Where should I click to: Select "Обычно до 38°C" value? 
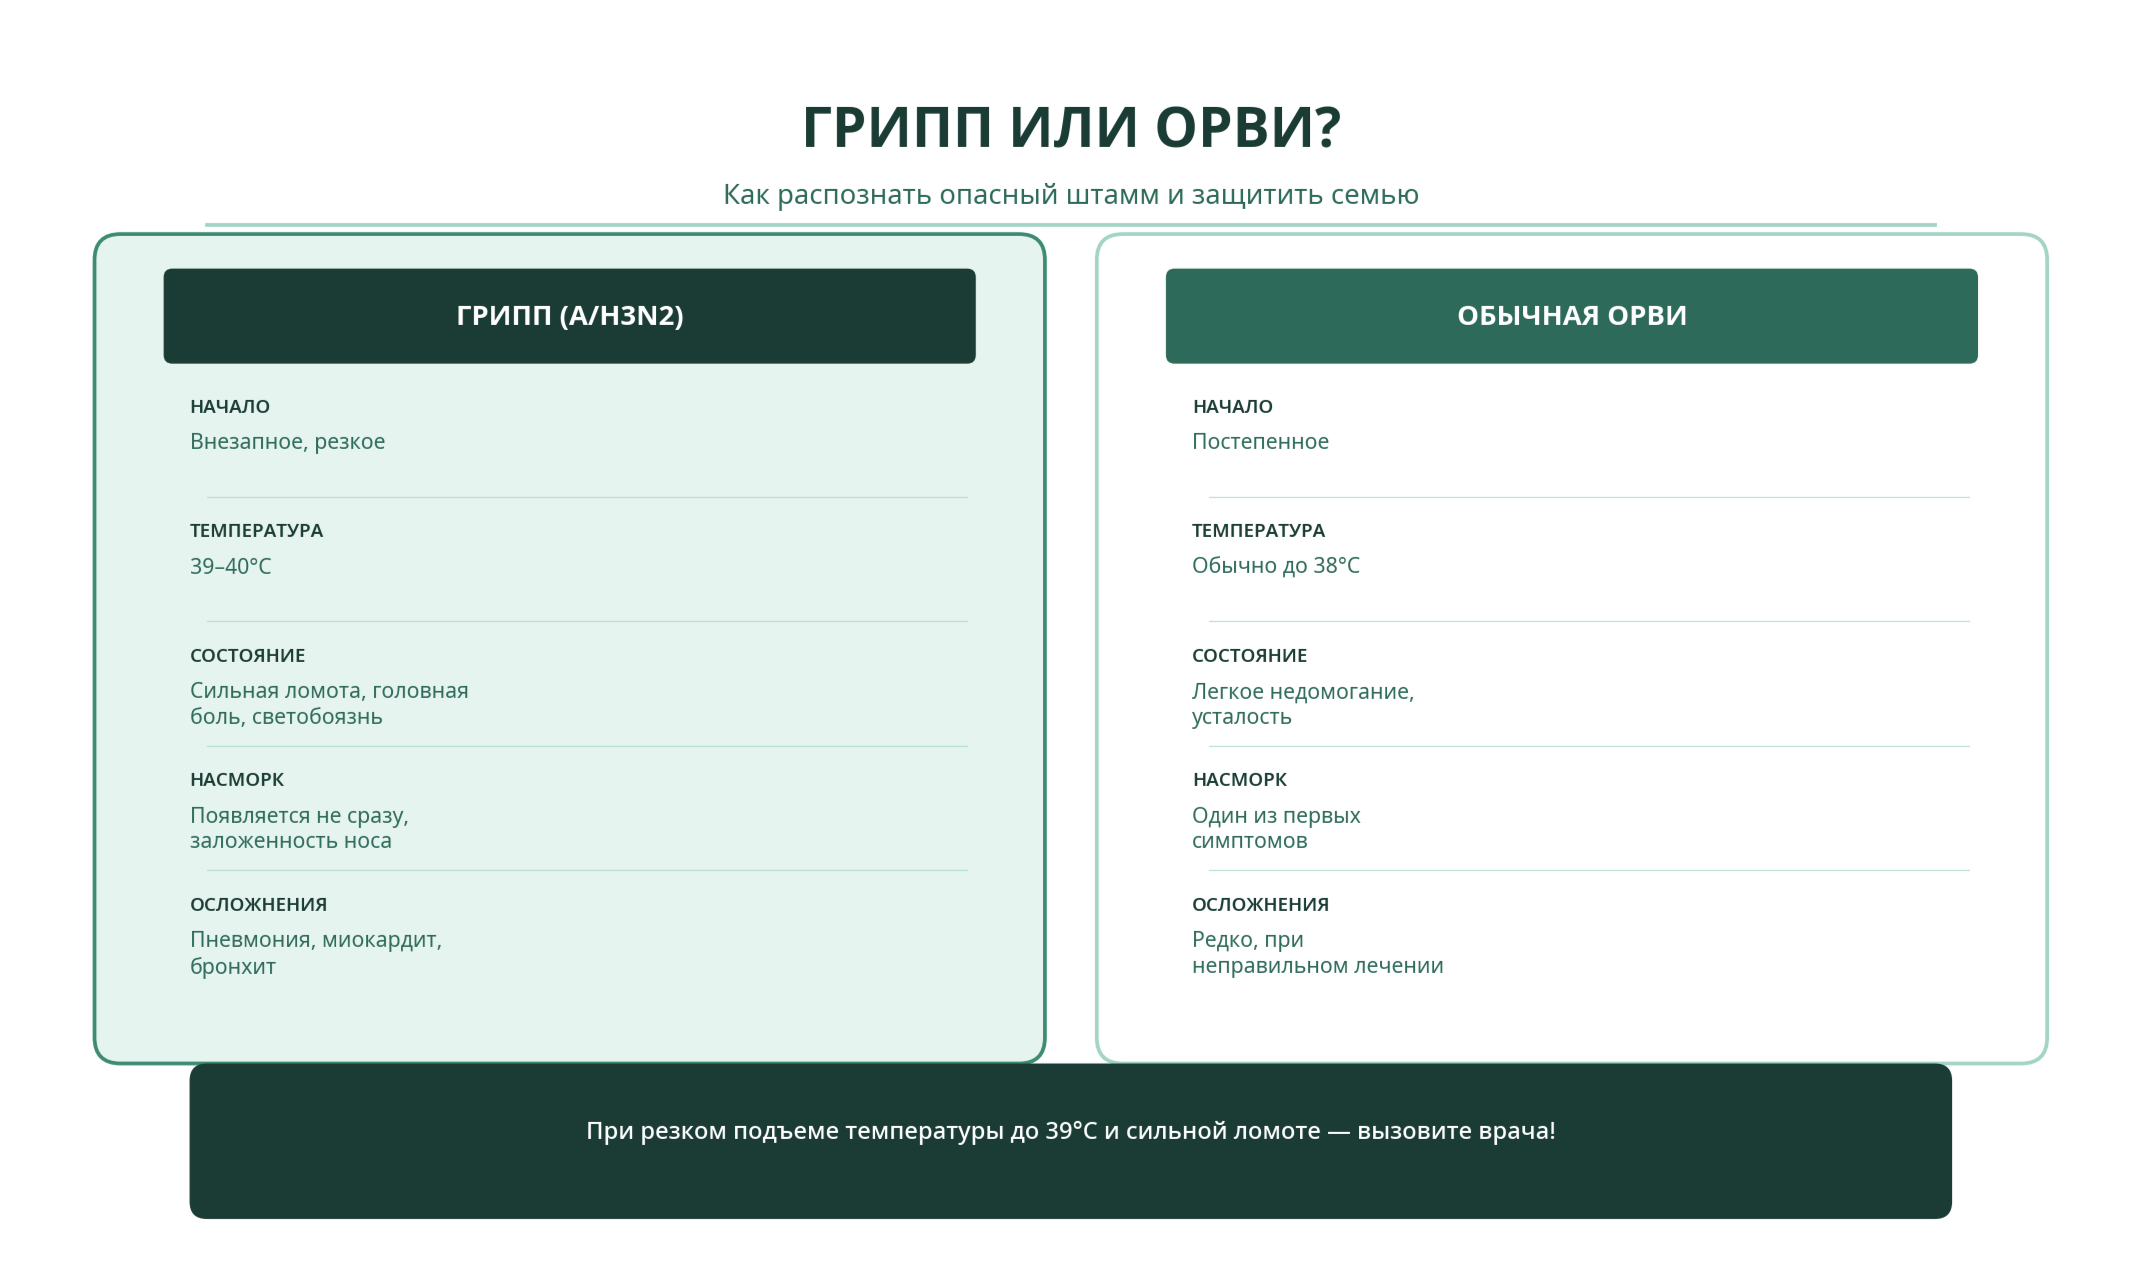click(x=1275, y=566)
